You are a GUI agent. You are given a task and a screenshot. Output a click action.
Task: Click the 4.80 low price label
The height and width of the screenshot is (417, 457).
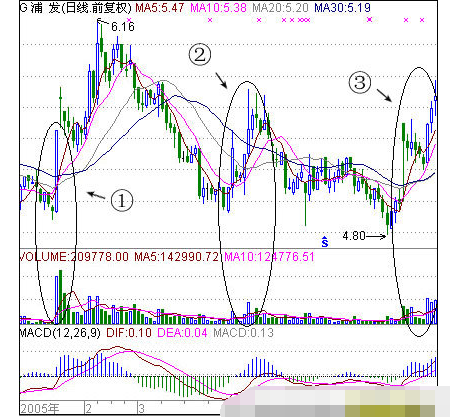point(354,236)
